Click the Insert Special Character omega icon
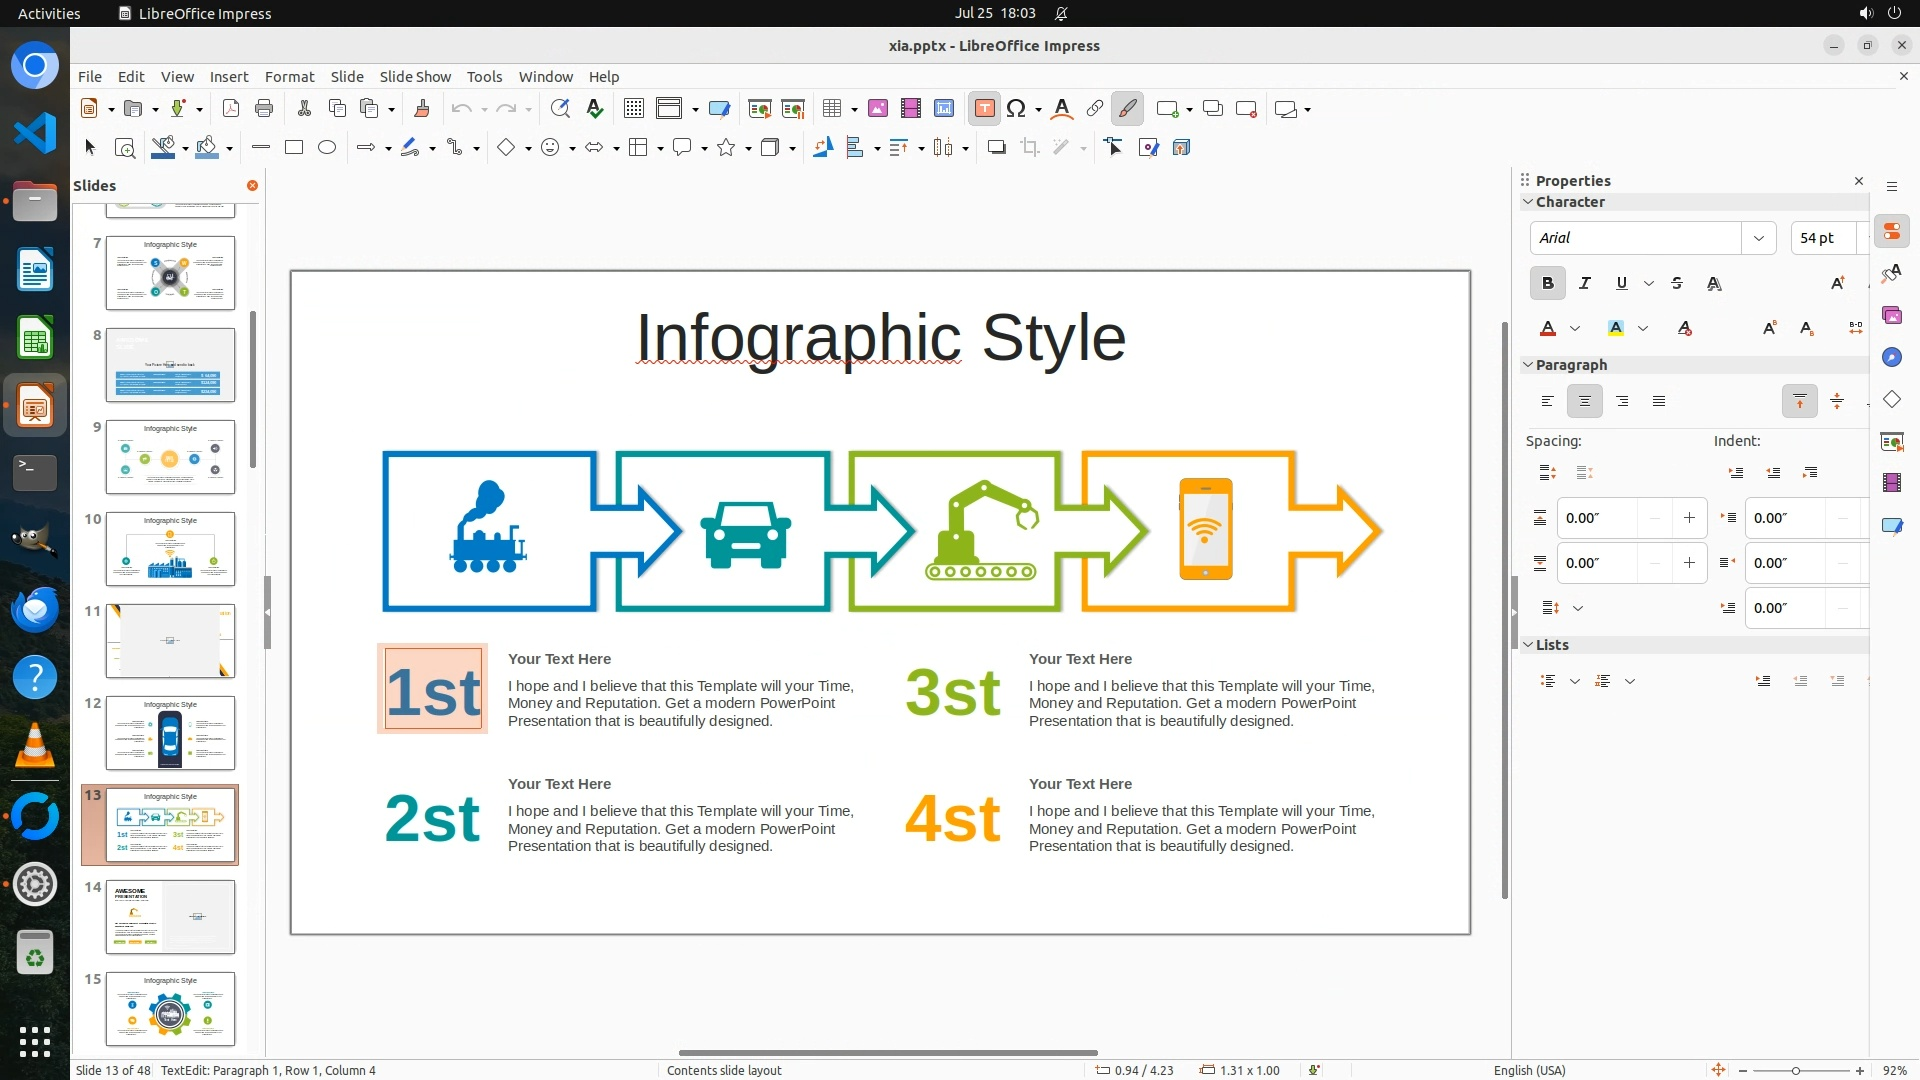Image resolution: width=1920 pixels, height=1080 pixels. (x=1016, y=109)
